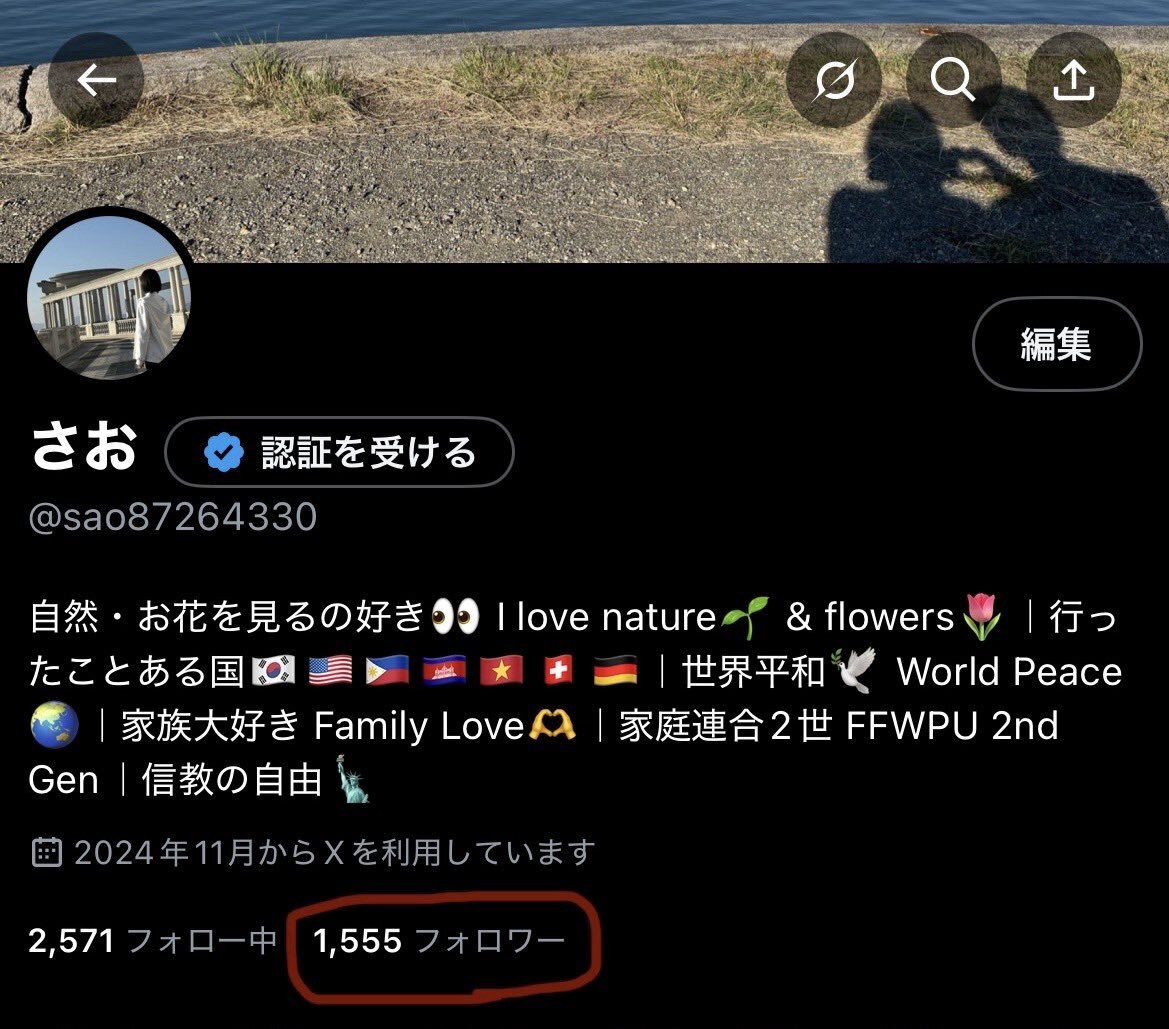
Task: Click the 編集 edit profile button
Action: tap(1056, 344)
